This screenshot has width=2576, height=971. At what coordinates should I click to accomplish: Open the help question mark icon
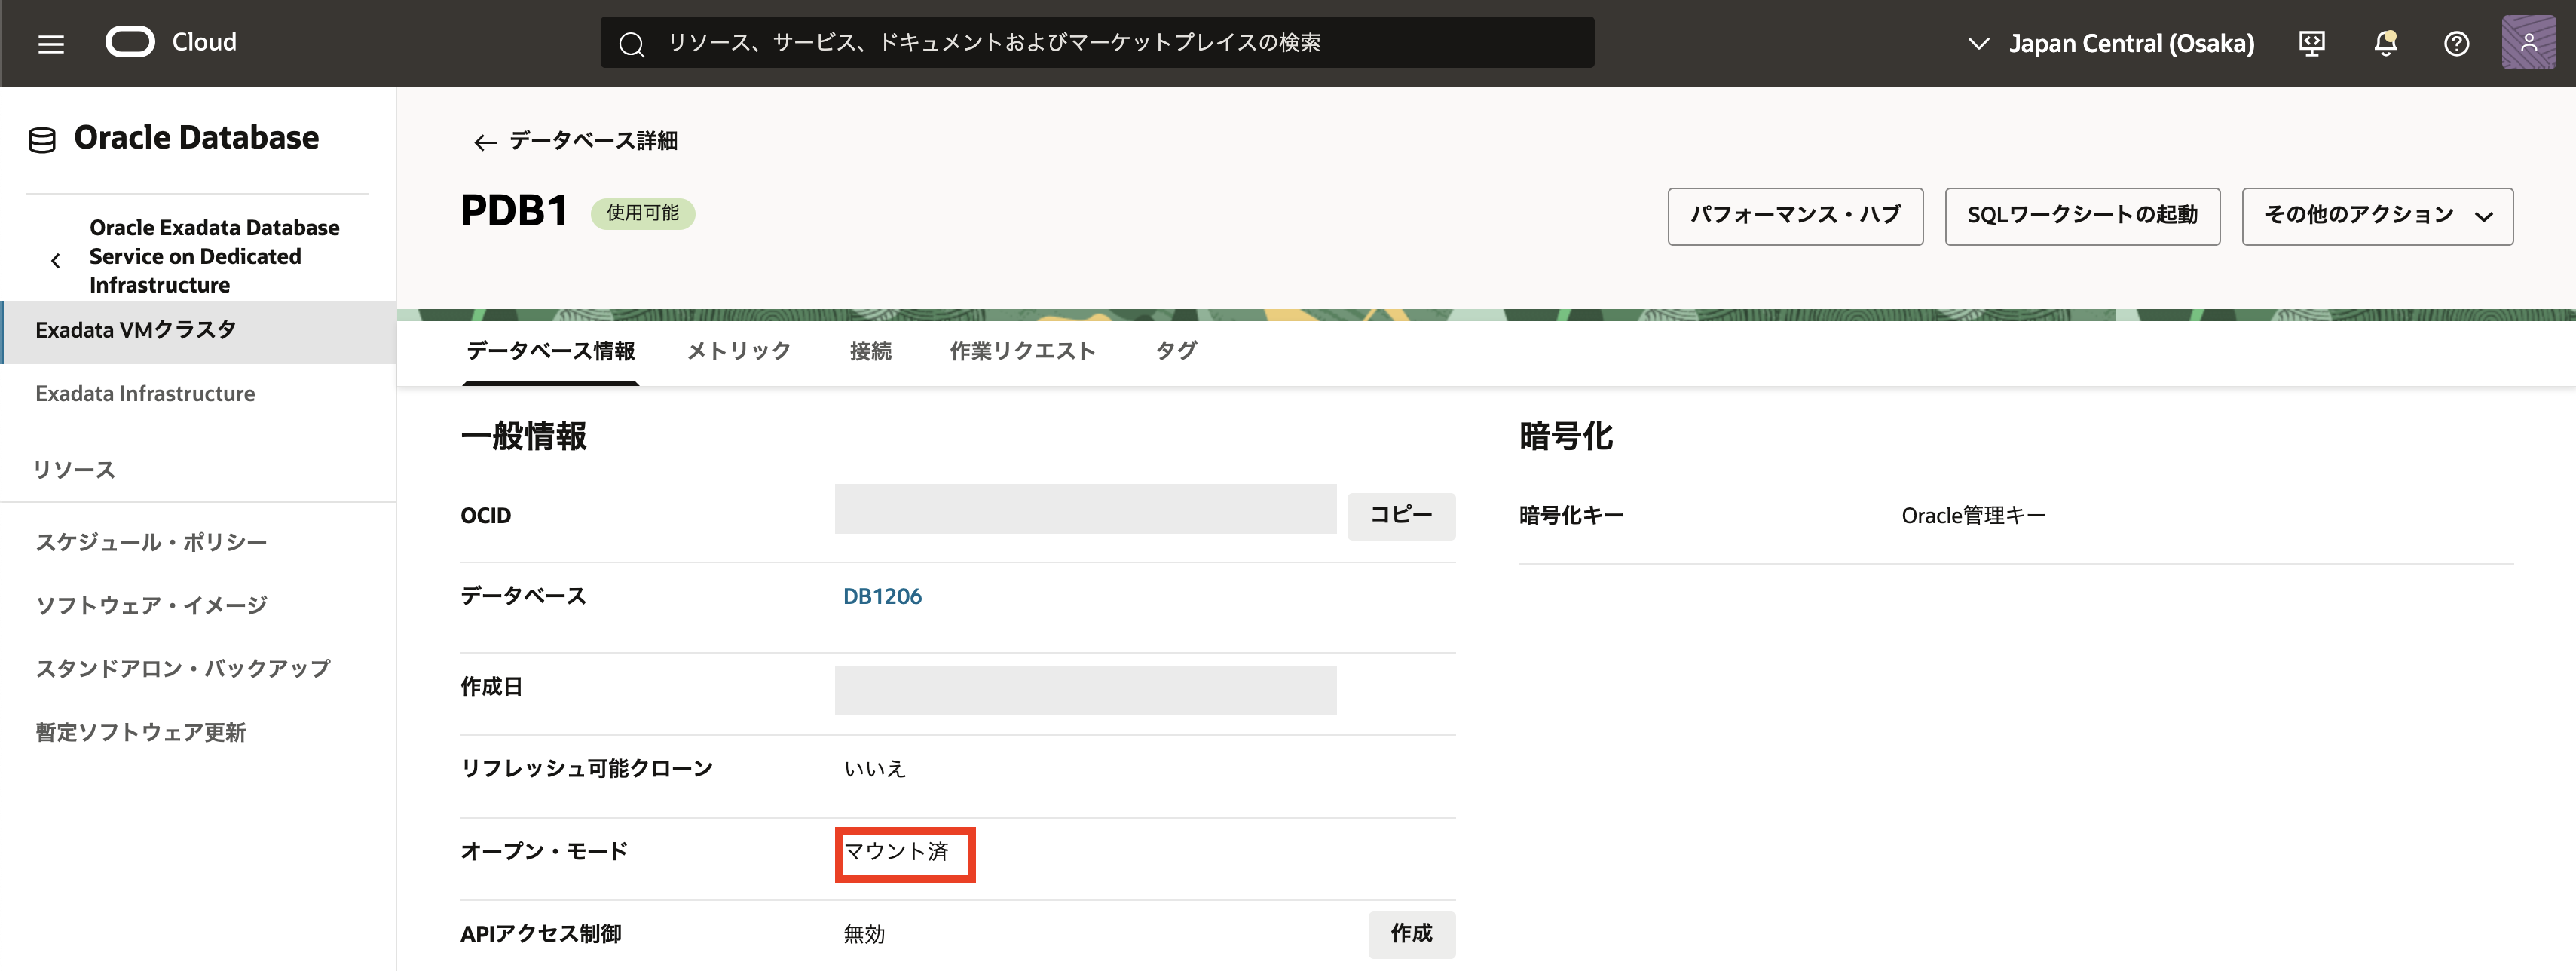click(2456, 43)
